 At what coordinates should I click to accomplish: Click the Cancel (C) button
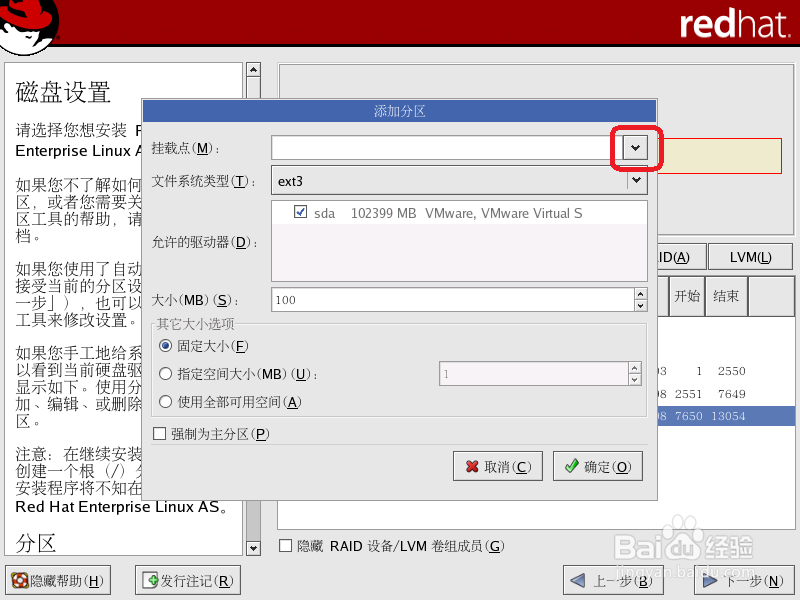[x=498, y=466]
